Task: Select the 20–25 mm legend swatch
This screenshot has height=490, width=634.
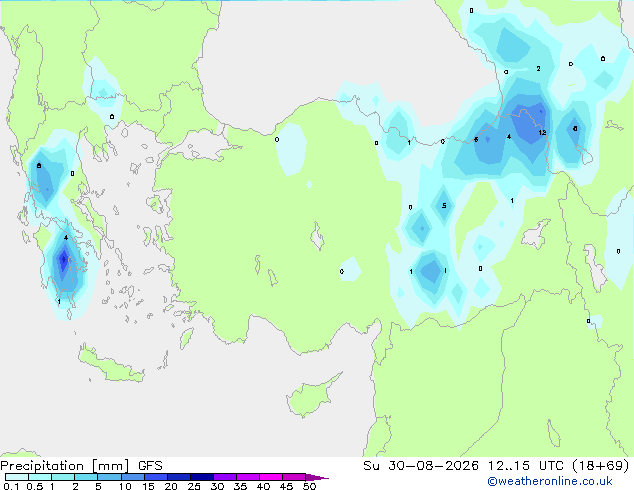Action: coord(179,477)
